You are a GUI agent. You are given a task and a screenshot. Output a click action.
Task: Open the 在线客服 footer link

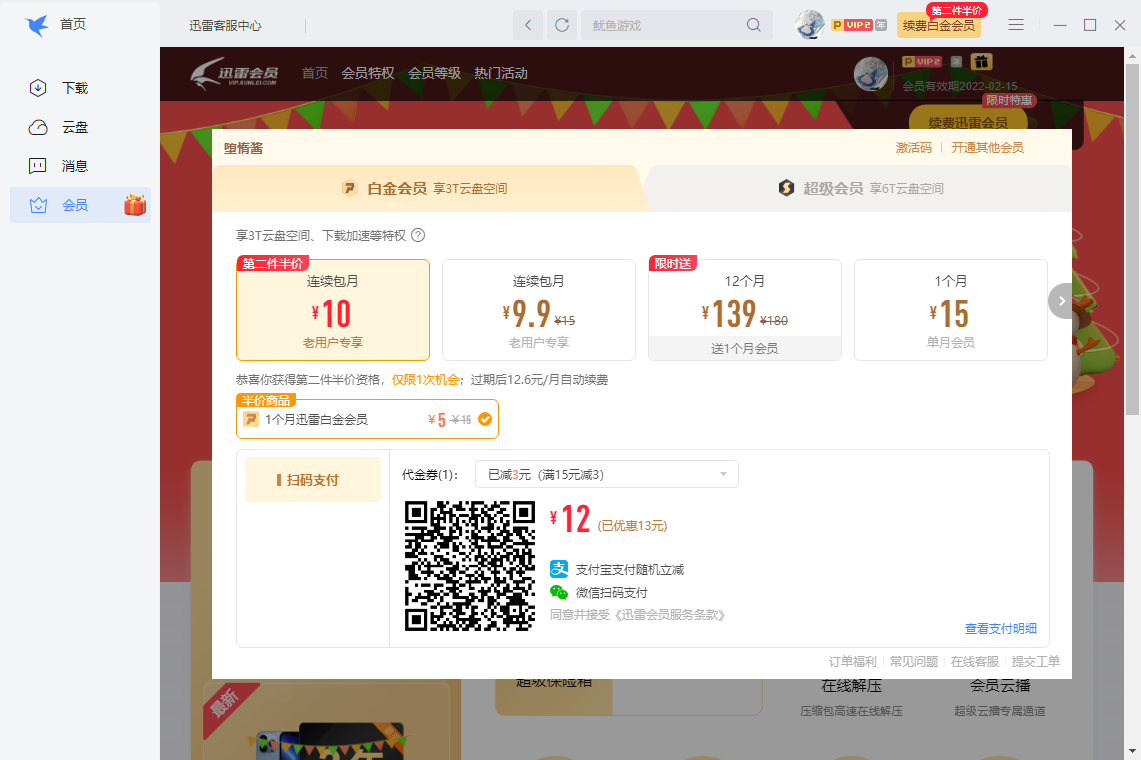(x=975, y=661)
